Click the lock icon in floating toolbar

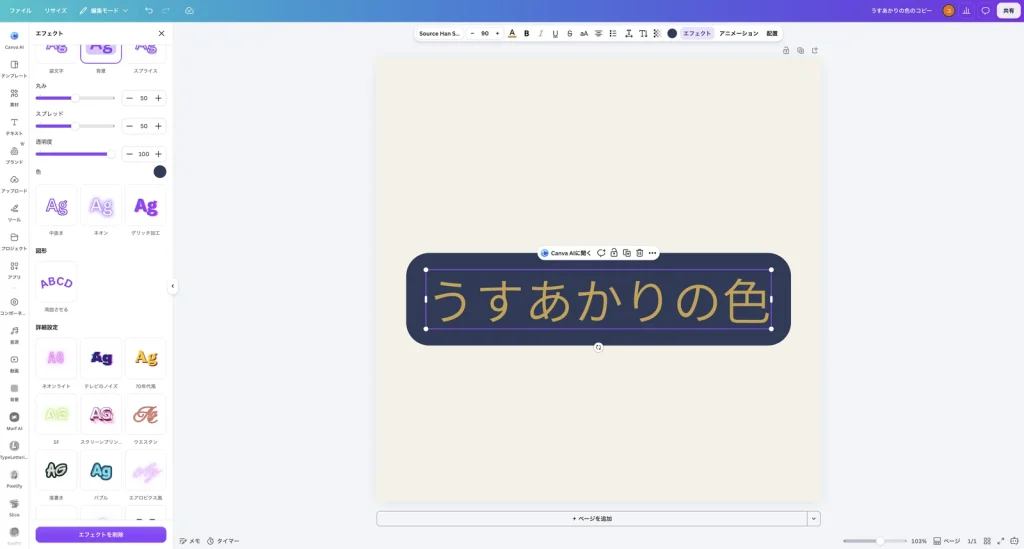pyautogui.click(x=614, y=253)
